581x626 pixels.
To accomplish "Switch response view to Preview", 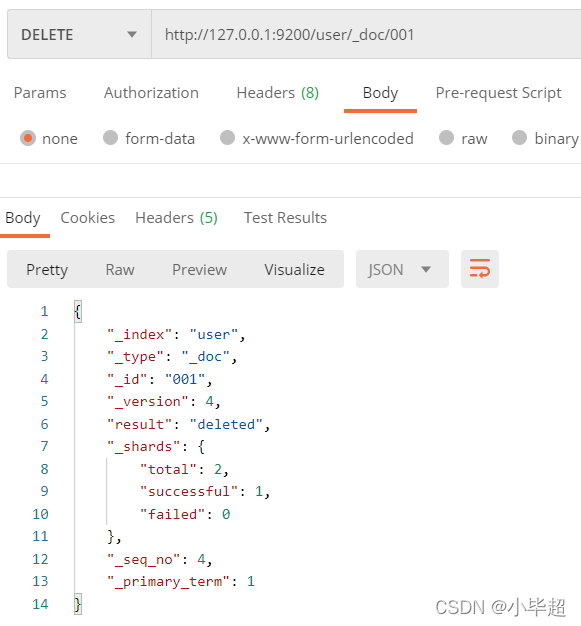I will [199, 269].
